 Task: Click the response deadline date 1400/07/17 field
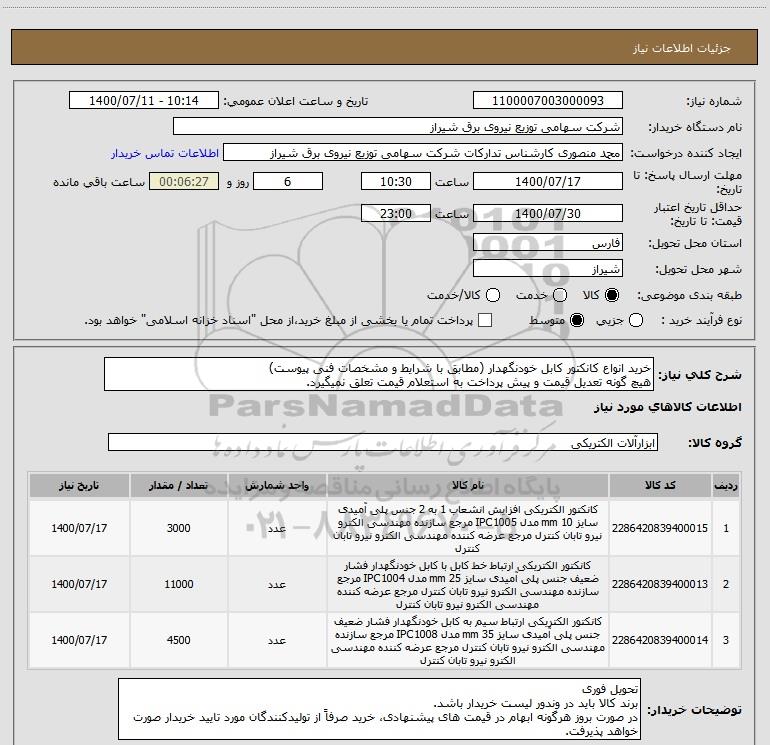coord(548,182)
